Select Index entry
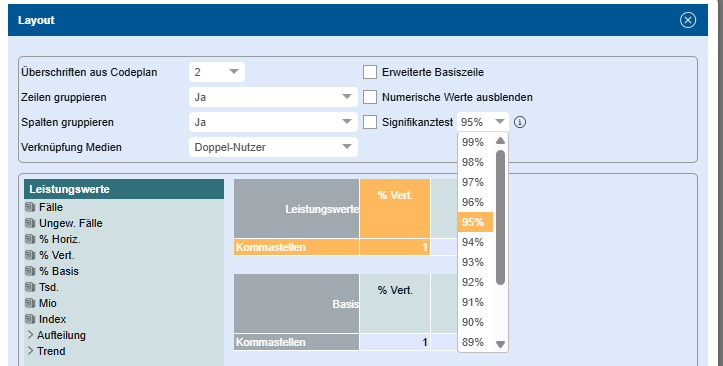This screenshot has height=366, width=723. 52,319
